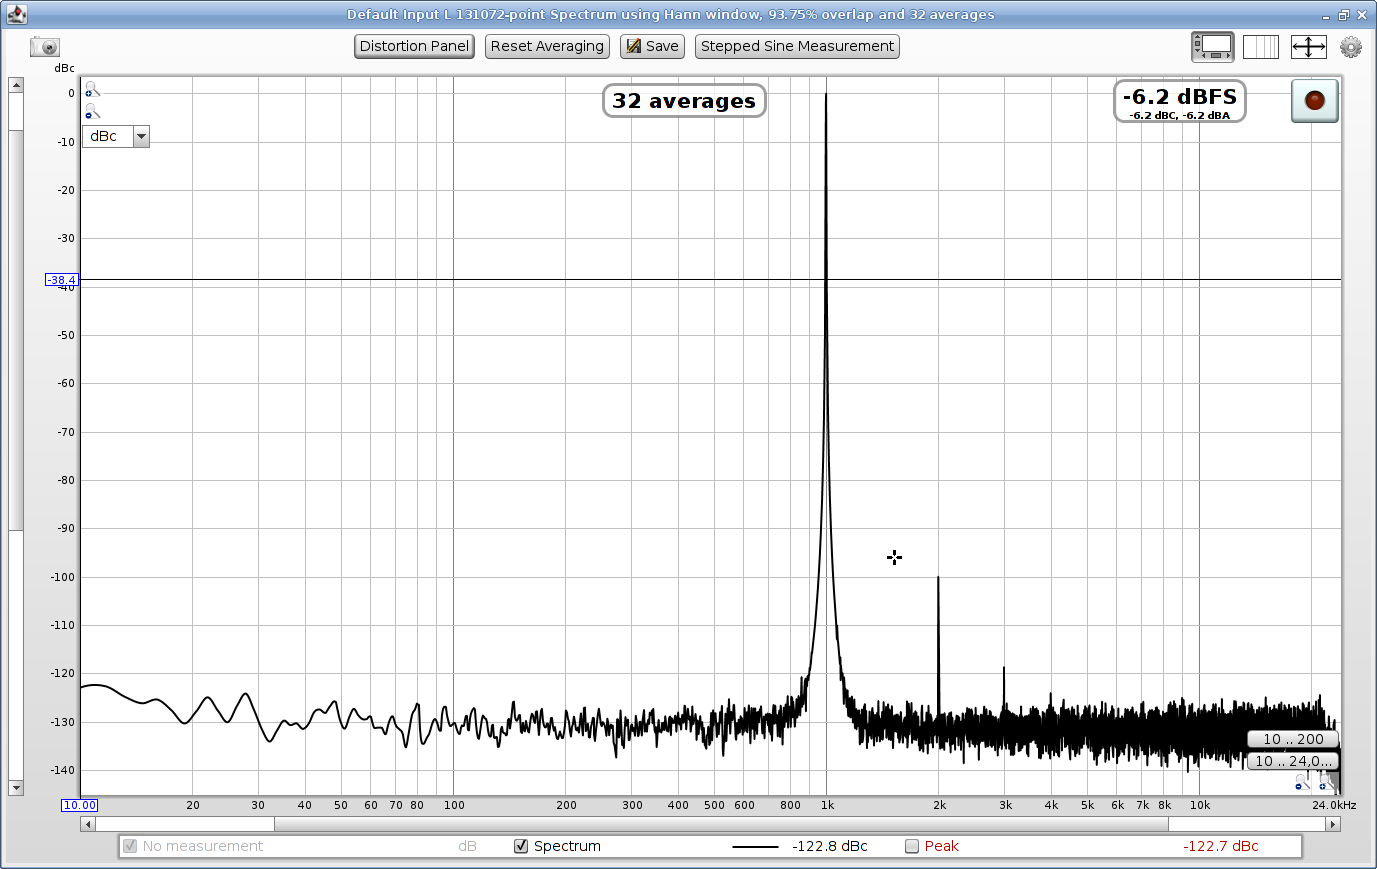Screen dimensions: 1377x869
Task: Zoom in horizontal axis magnifier plus
Action: pyautogui.click(x=1326, y=783)
